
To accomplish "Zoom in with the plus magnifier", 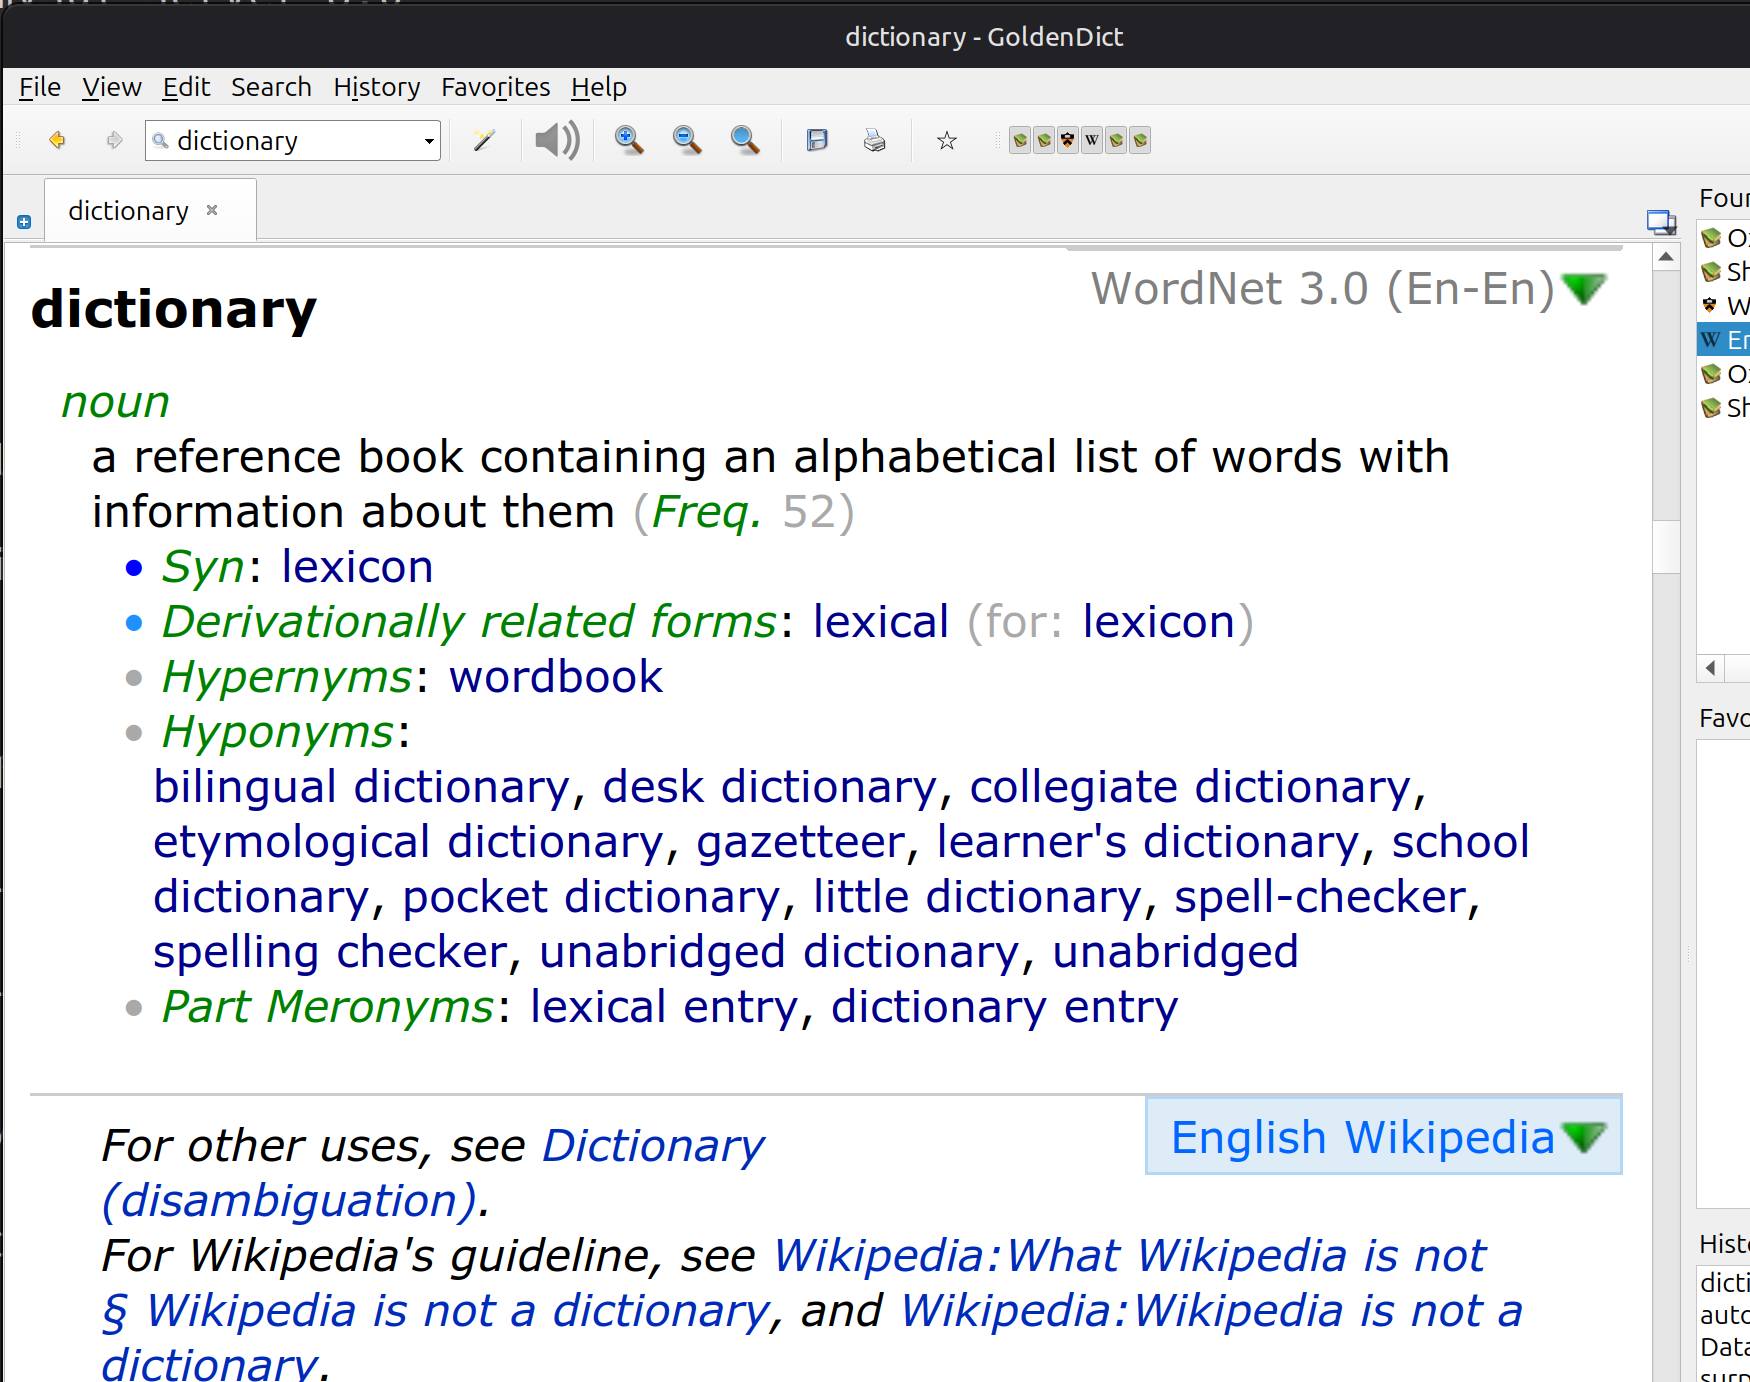I will [x=629, y=140].
